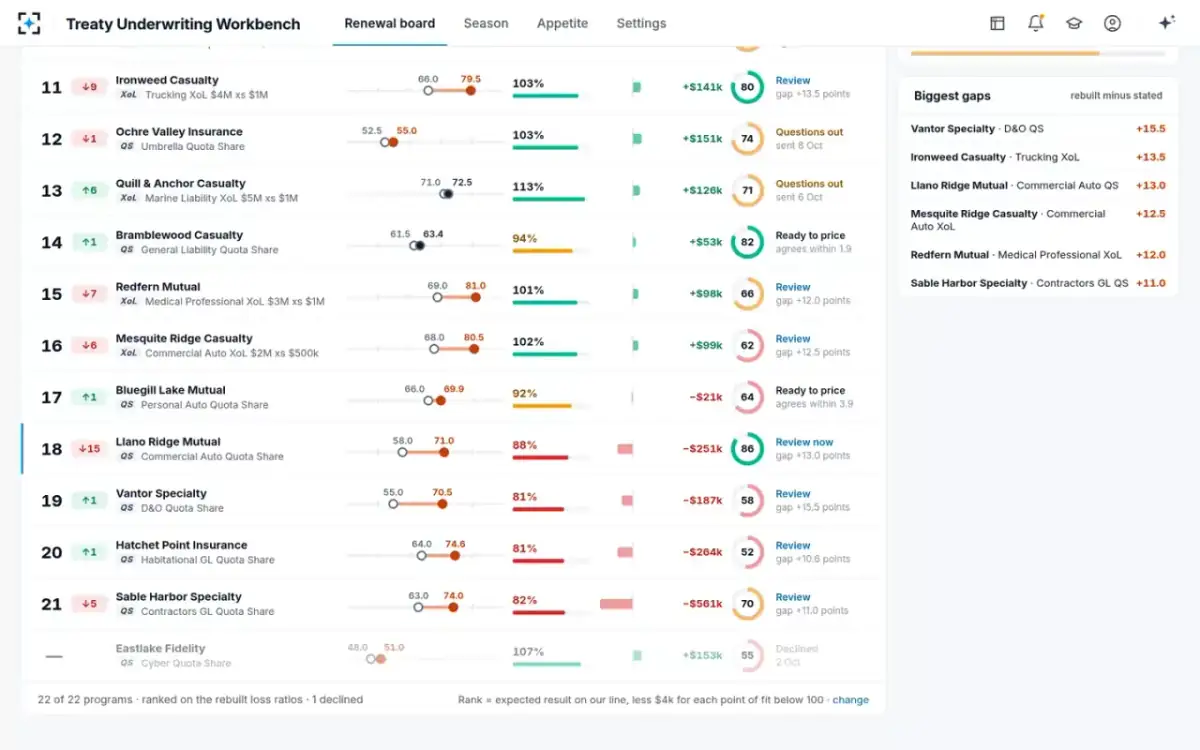This screenshot has width=1200, height=750.
Task: Open Mesquite Ridge Casualty entry in Biggest gaps
Action: 1038,220
